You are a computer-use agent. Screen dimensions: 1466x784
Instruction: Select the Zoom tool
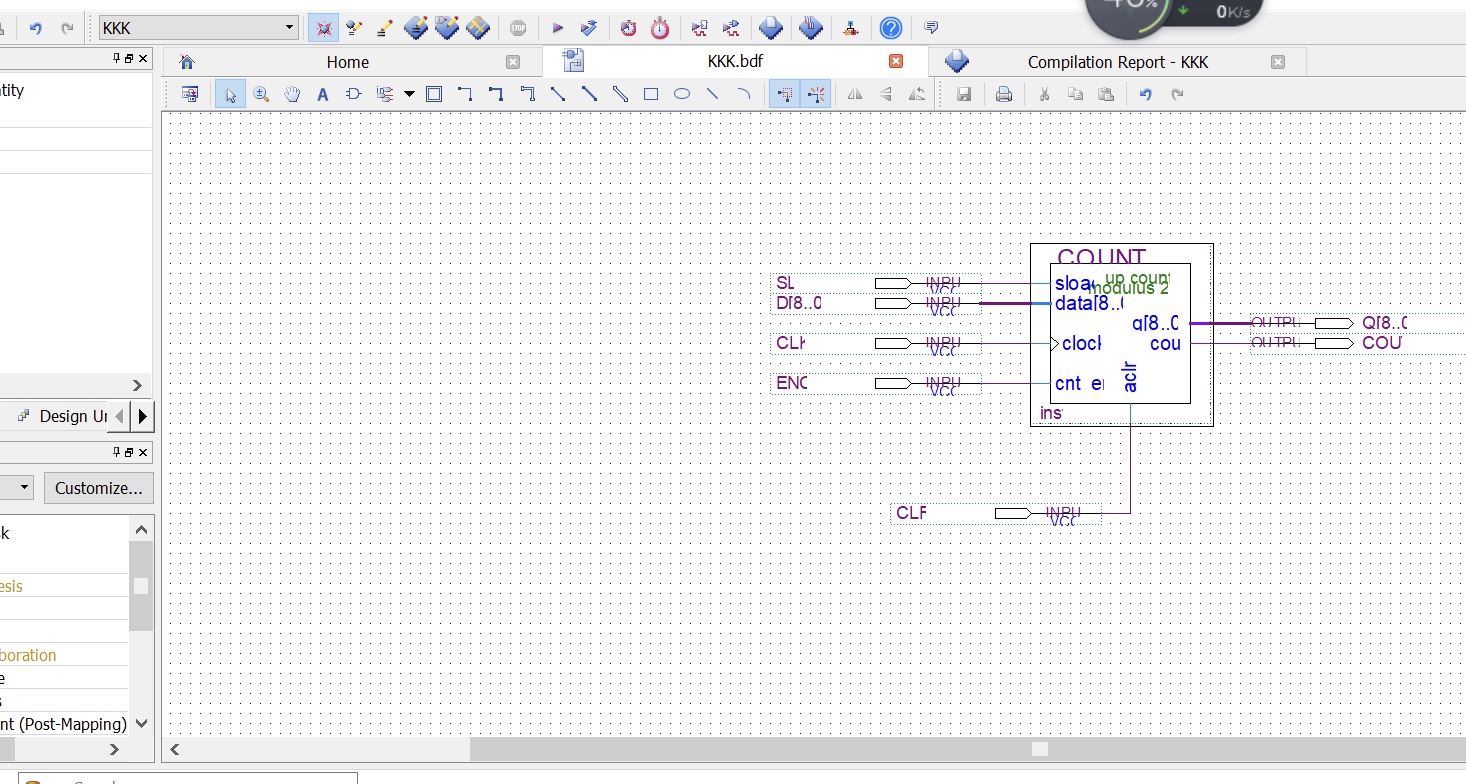[261, 94]
